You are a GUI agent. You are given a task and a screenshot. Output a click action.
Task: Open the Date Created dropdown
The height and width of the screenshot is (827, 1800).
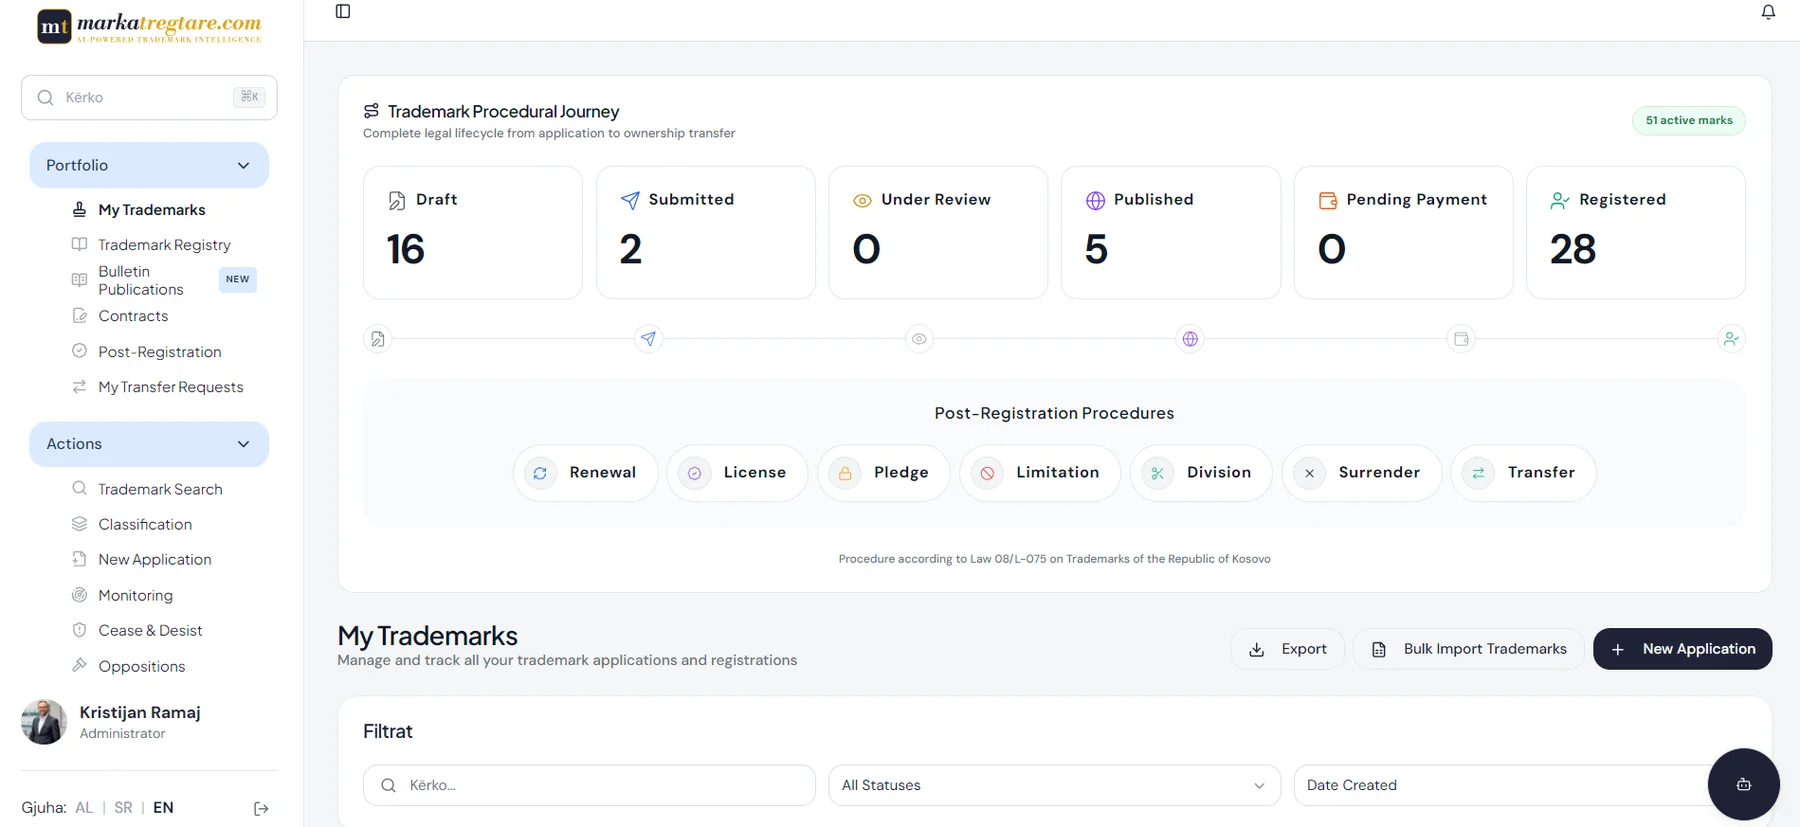pos(1520,785)
